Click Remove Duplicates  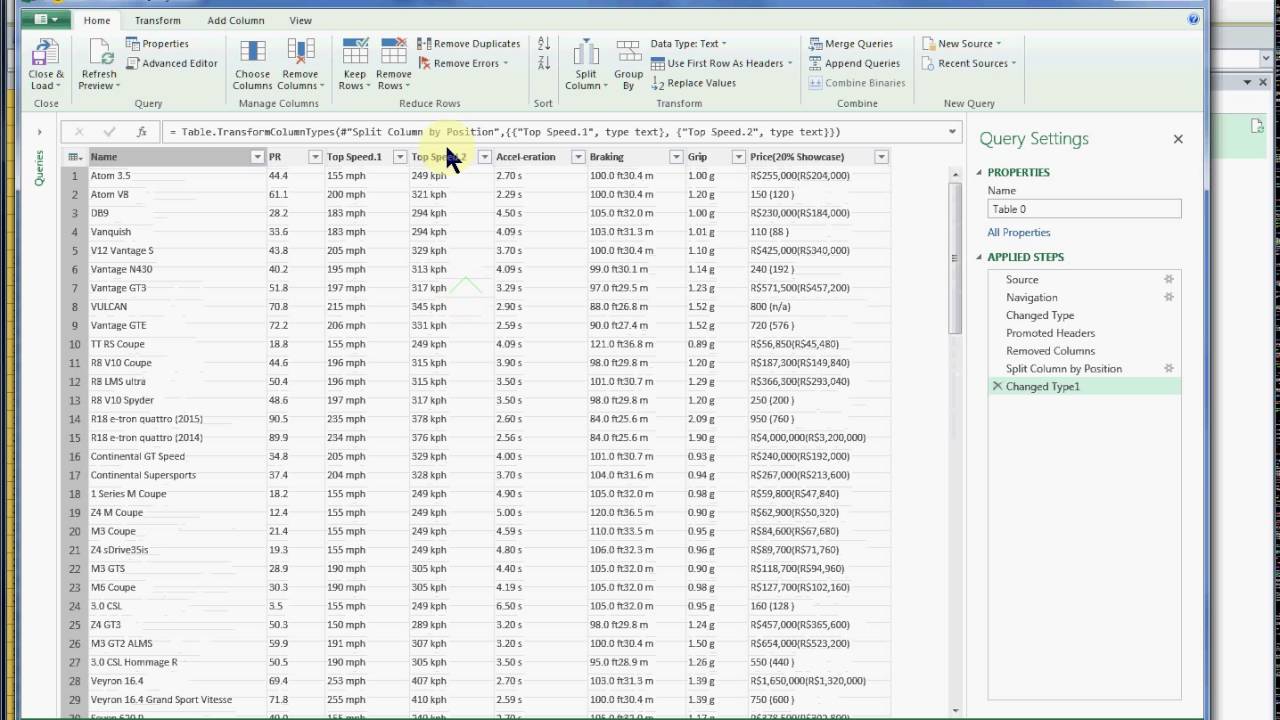tap(468, 44)
